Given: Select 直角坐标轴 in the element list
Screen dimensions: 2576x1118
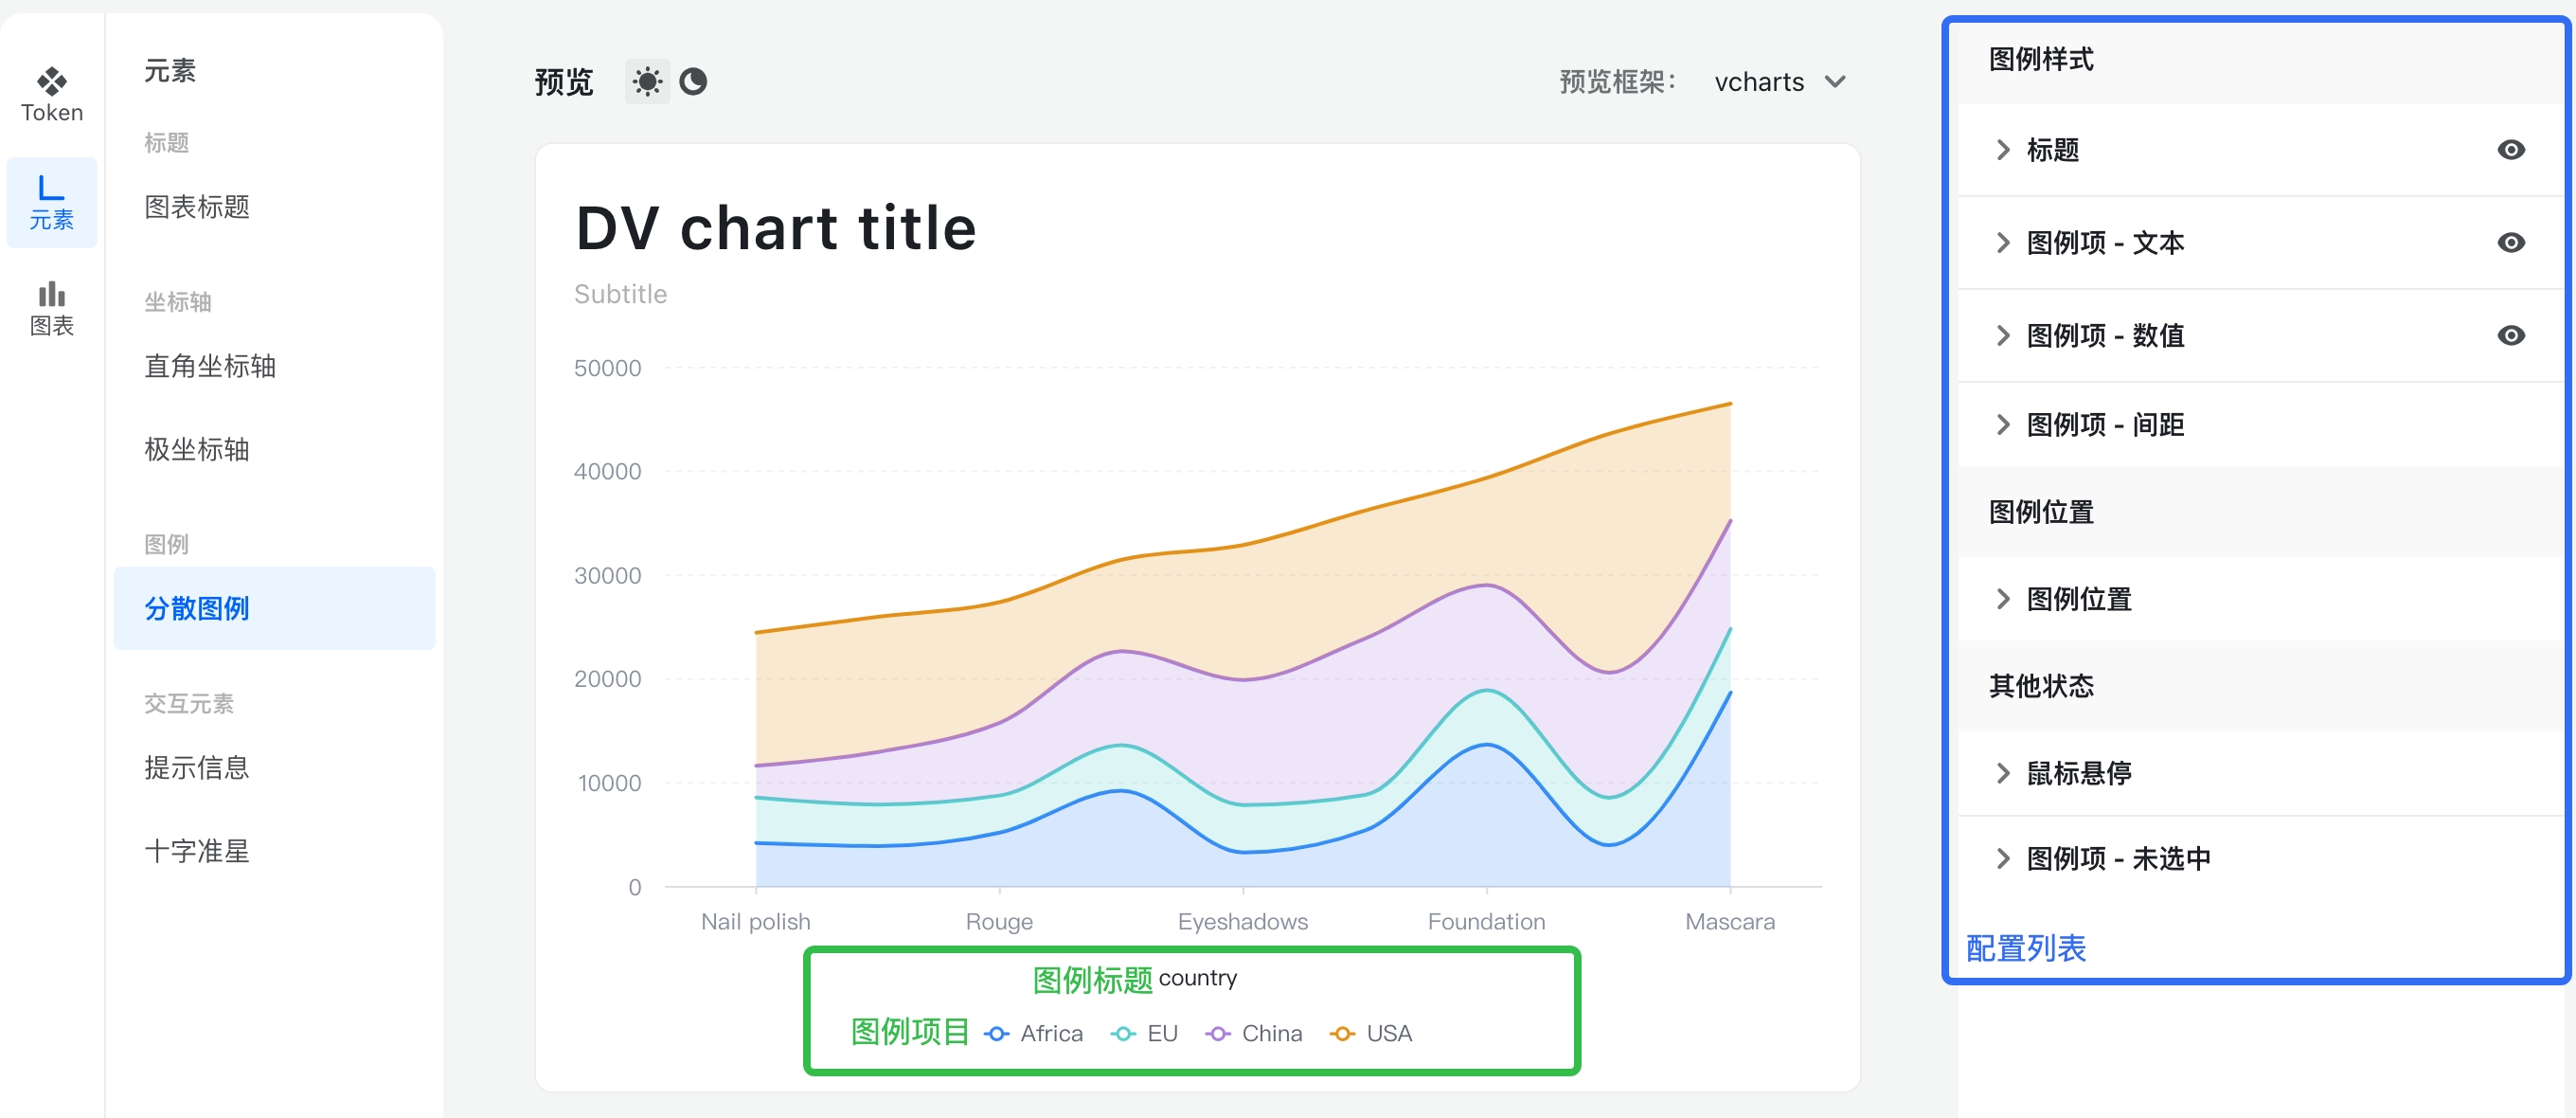Looking at the screenshot, I should tap(210, 366).
